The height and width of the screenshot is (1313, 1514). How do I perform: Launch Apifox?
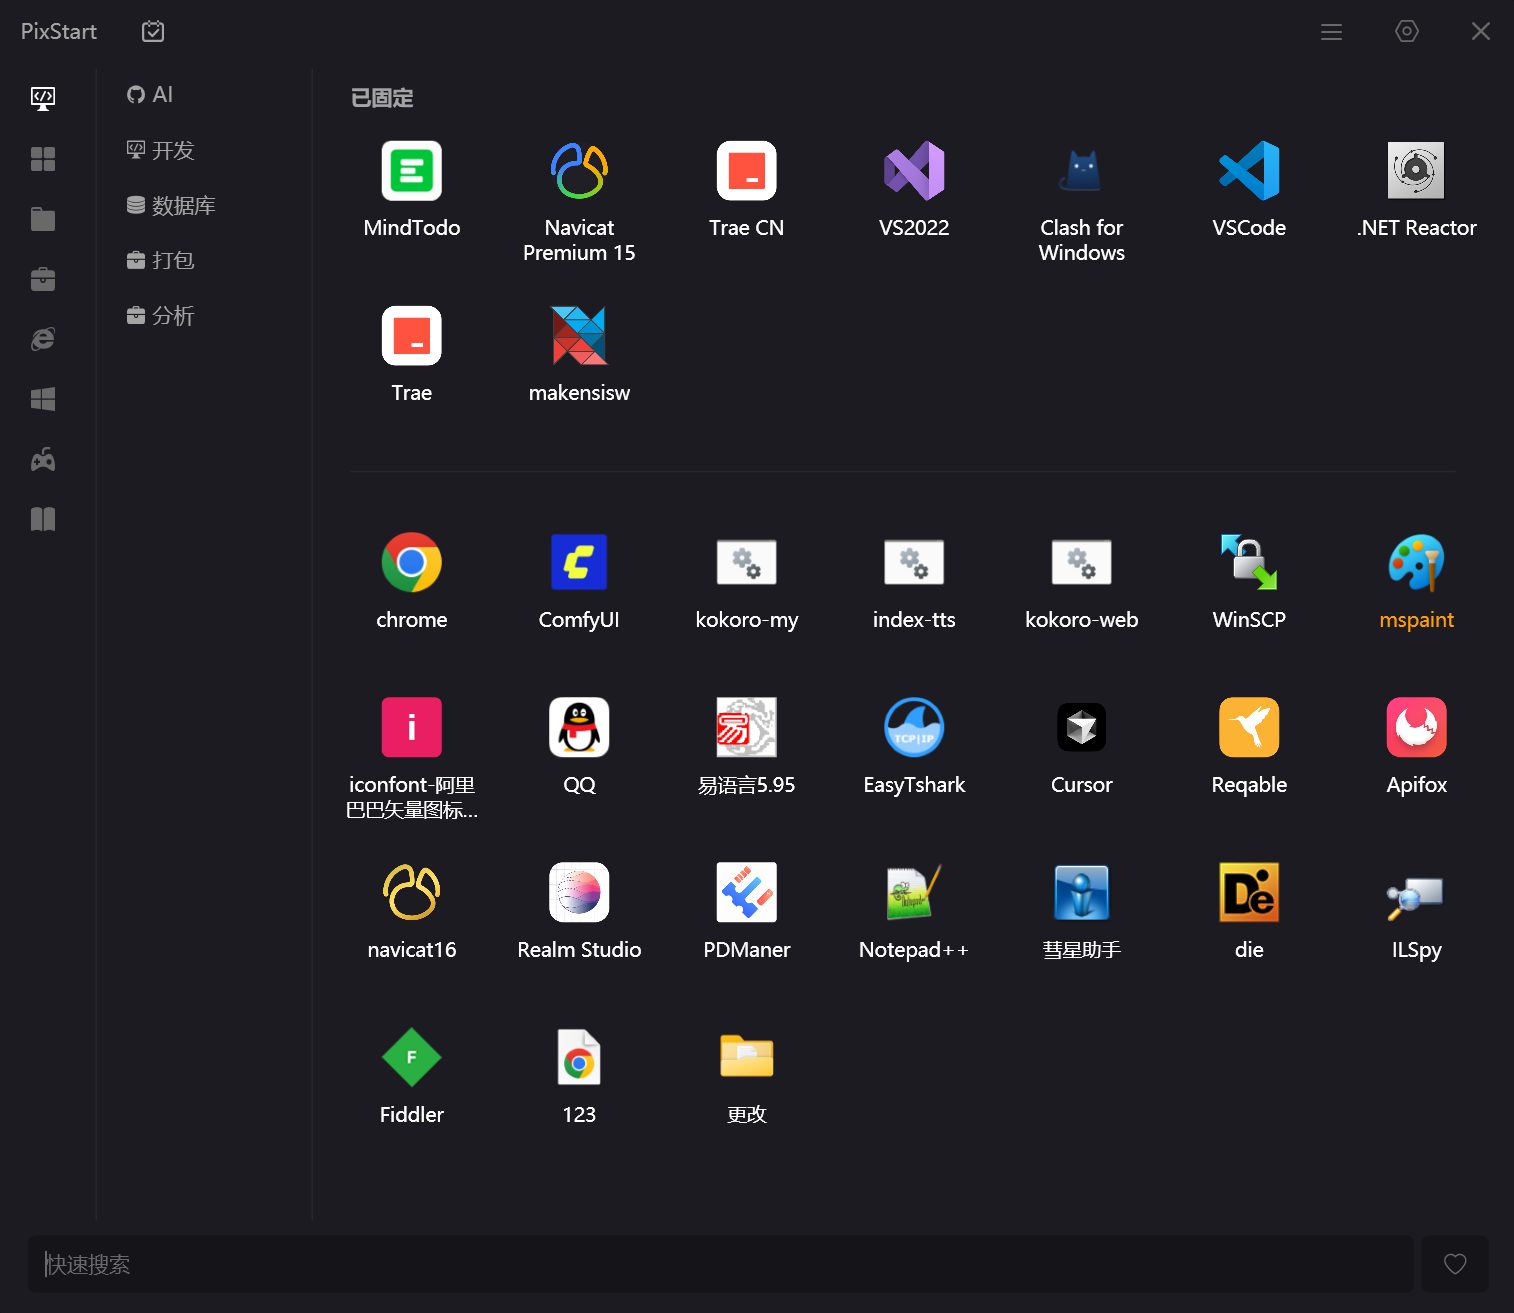pos(1415,727)
